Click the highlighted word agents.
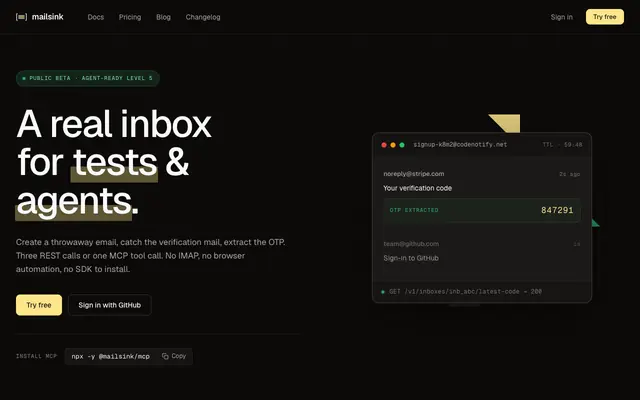The width and height of the screenshot is (640, 400). (x=74, y=201)
